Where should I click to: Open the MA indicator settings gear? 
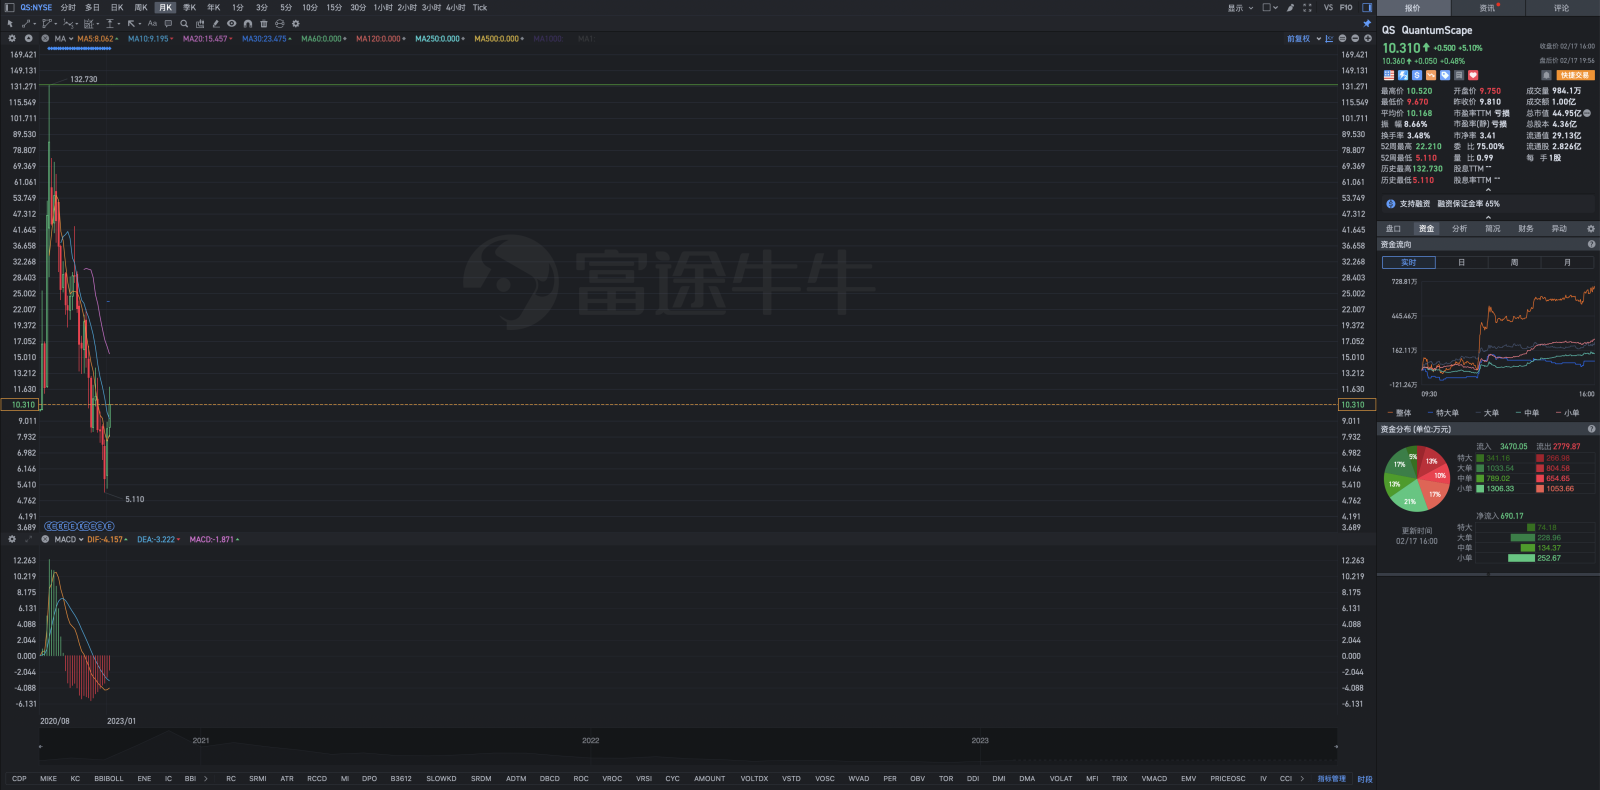pos(12,39)
